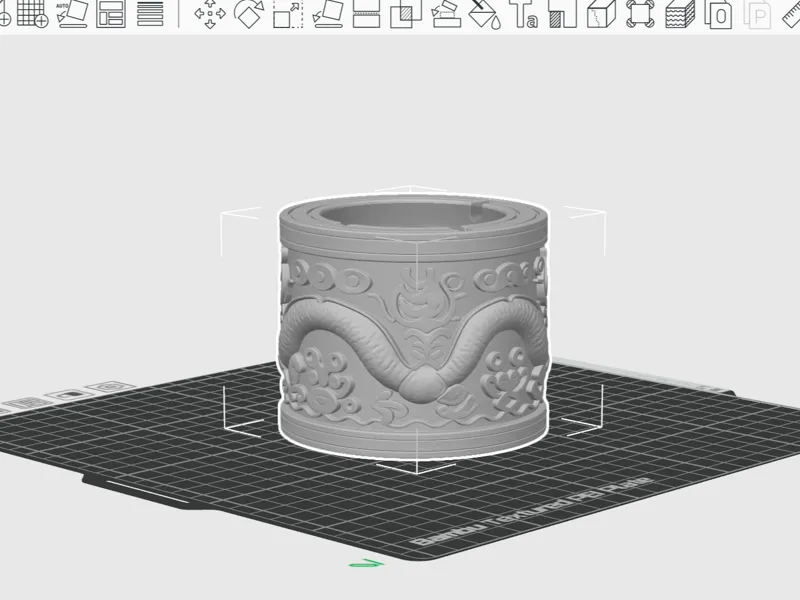Select the Rotate tool
This screenshot has width=800, height=600.
click(249, 13)
